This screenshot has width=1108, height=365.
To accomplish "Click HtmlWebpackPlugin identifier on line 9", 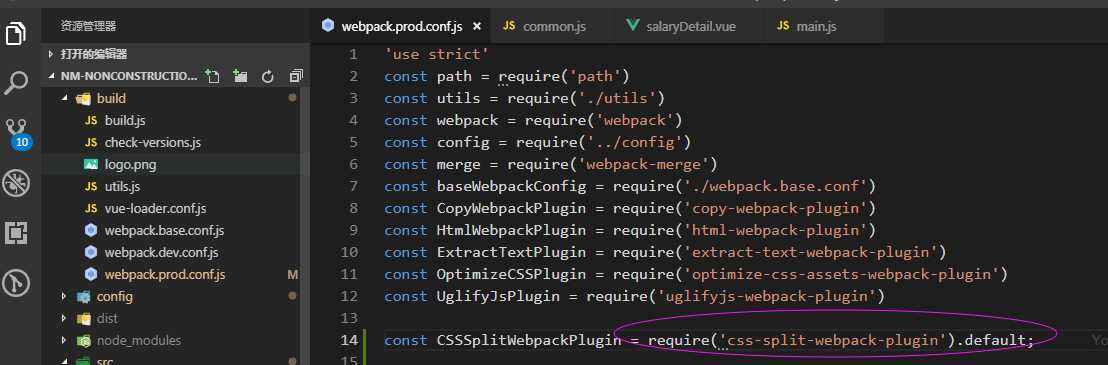I will [x=512, y=230].
